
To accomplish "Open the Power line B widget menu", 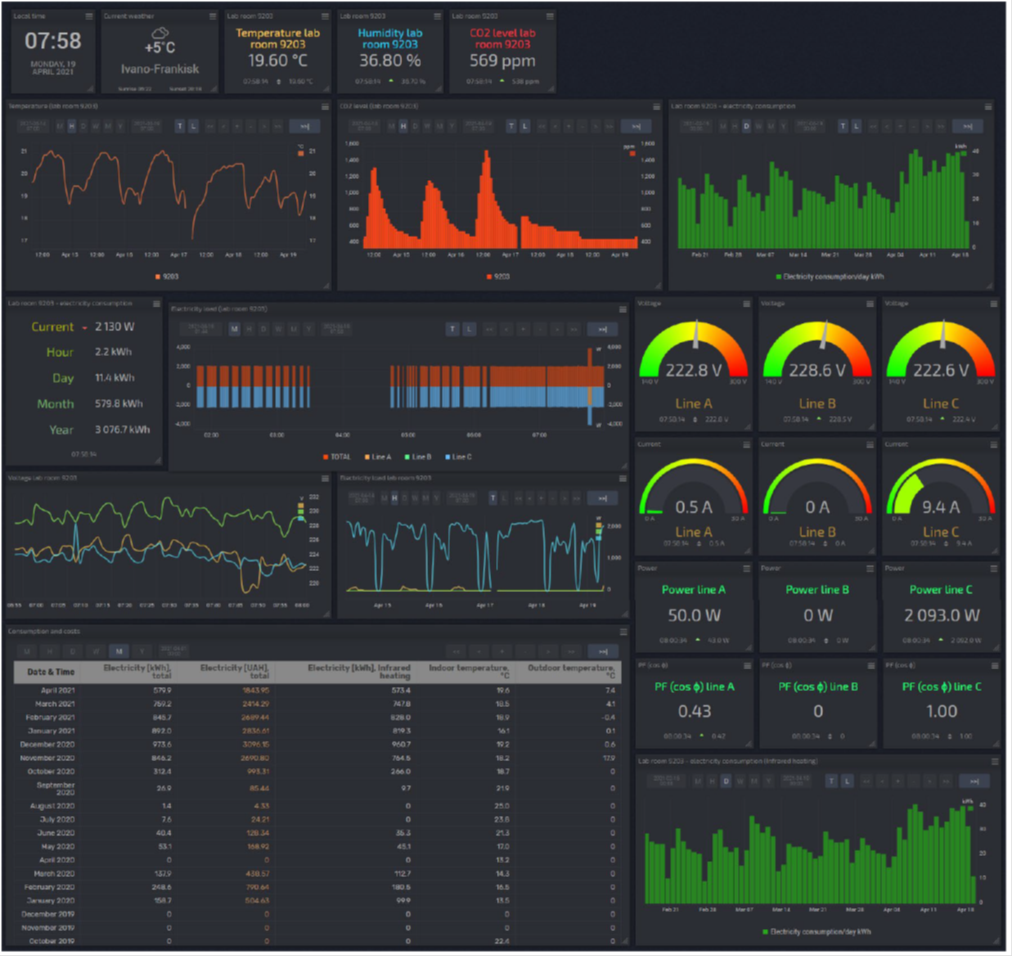I will [x=870, y=569].
